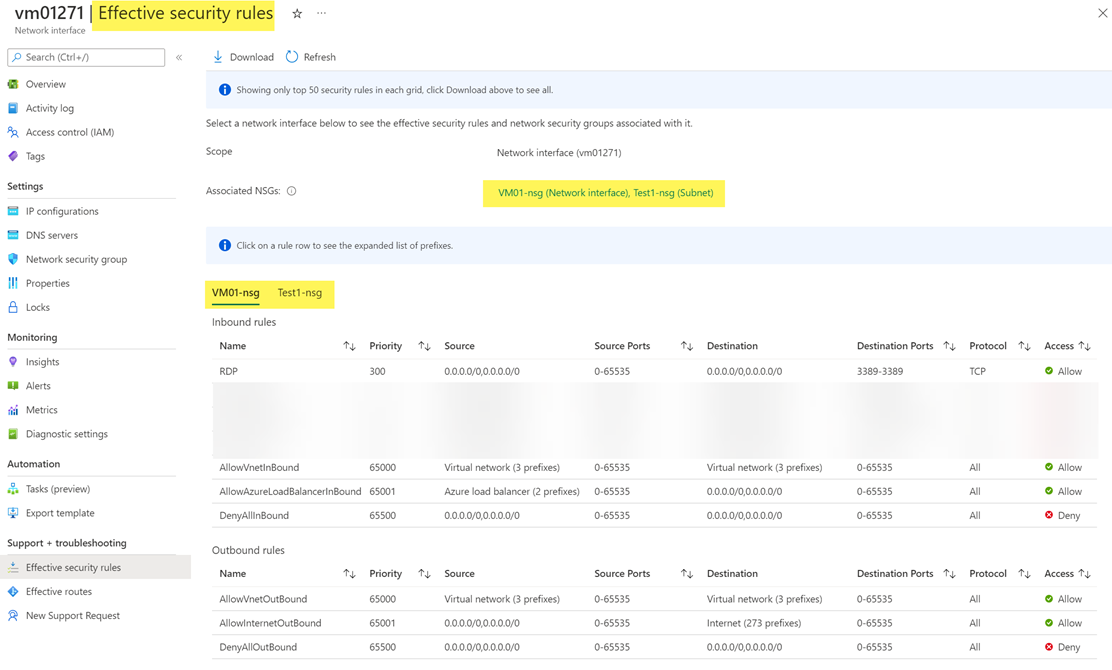Sort inbound rules by Name arrows

[350, 346]
